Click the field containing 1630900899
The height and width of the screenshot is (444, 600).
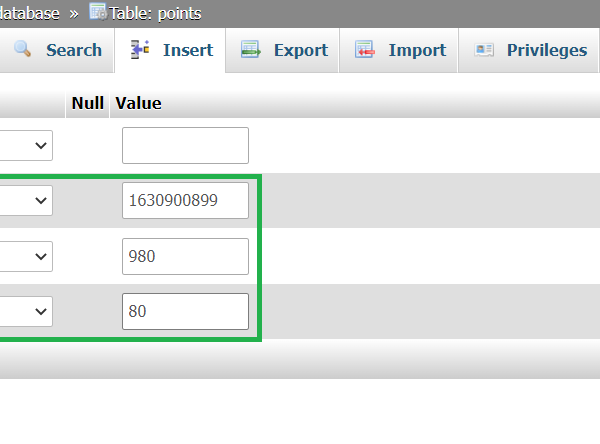(x=185, y=201)
